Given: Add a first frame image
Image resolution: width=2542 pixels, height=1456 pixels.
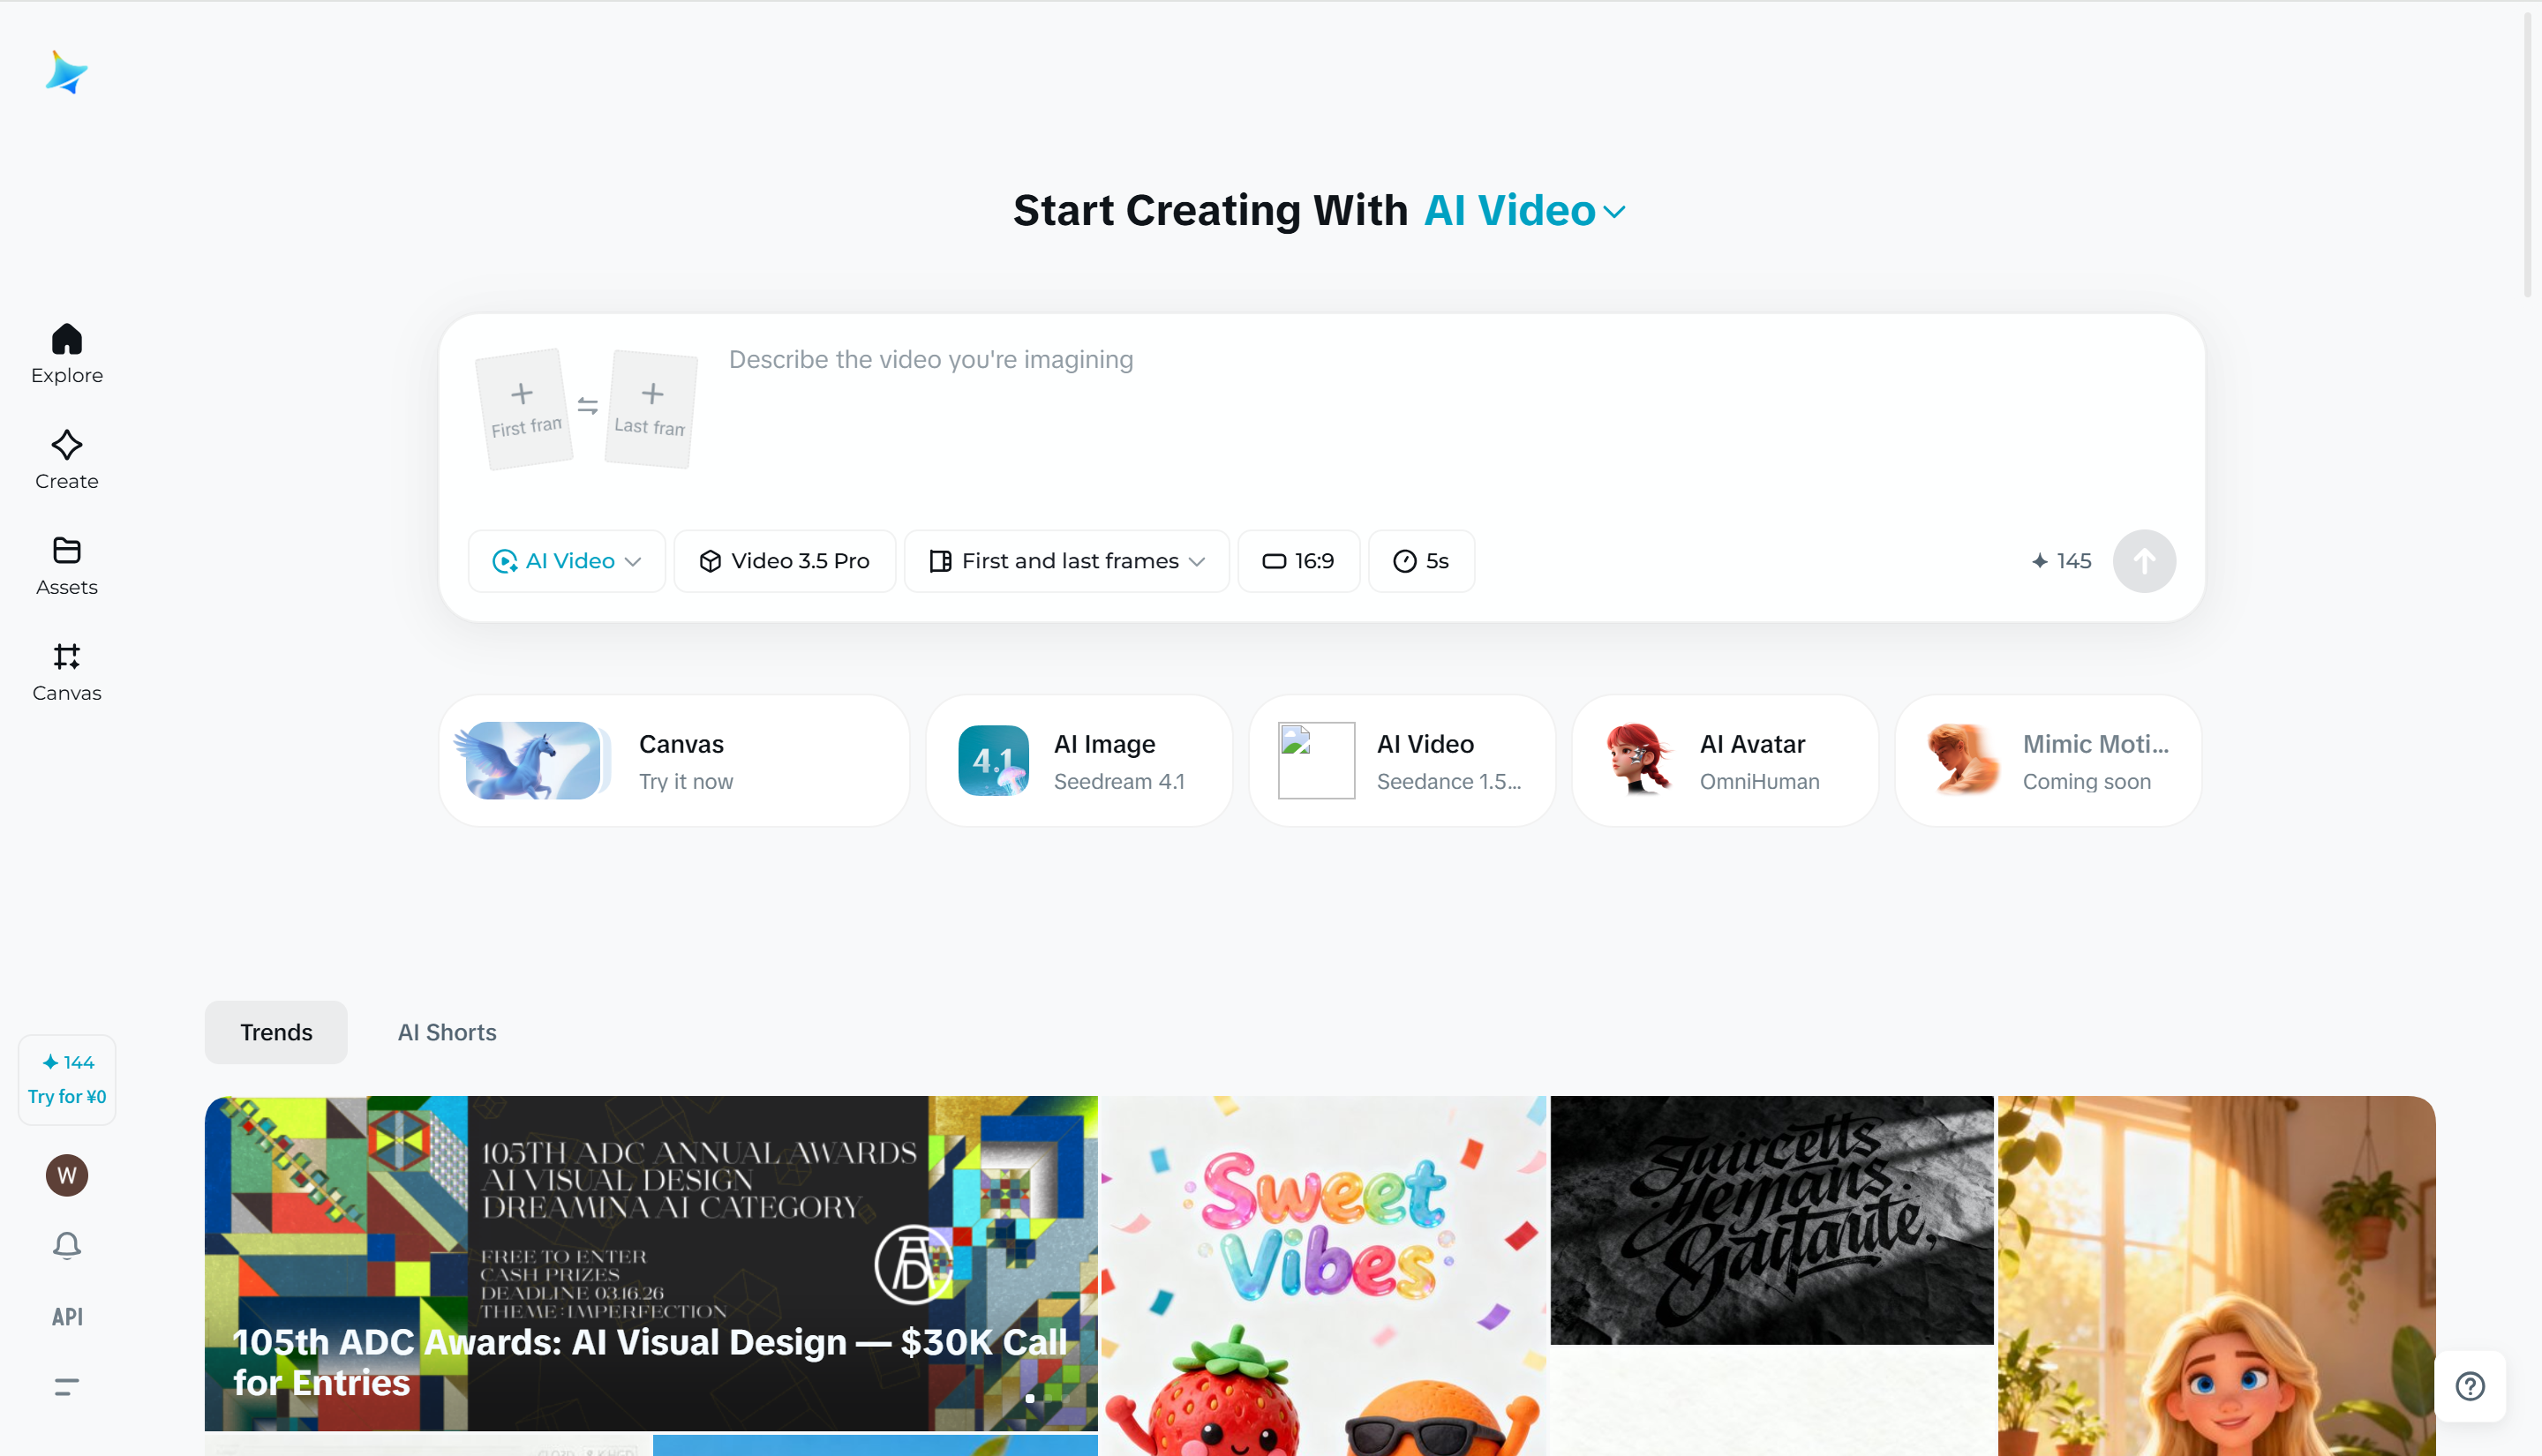Looking at the screenshot, I should tap(525, 409).
